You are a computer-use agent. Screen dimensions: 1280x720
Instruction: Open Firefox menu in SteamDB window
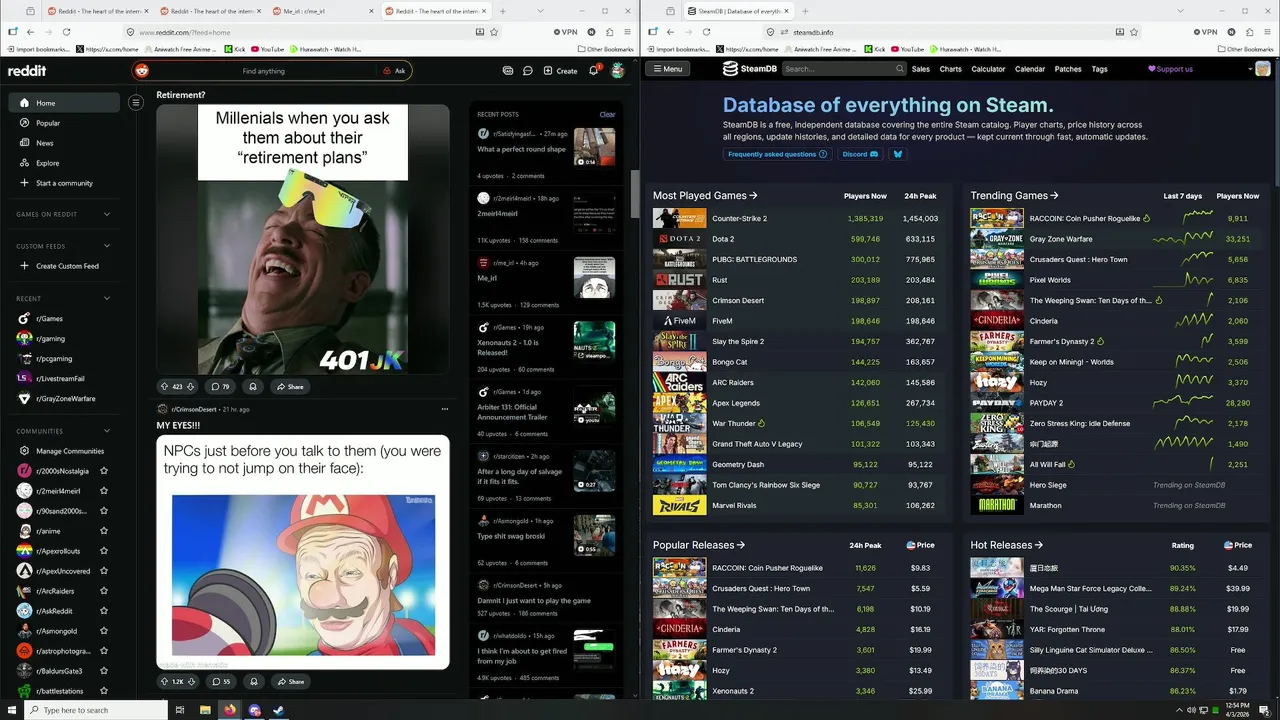[x=1266, y=32]
